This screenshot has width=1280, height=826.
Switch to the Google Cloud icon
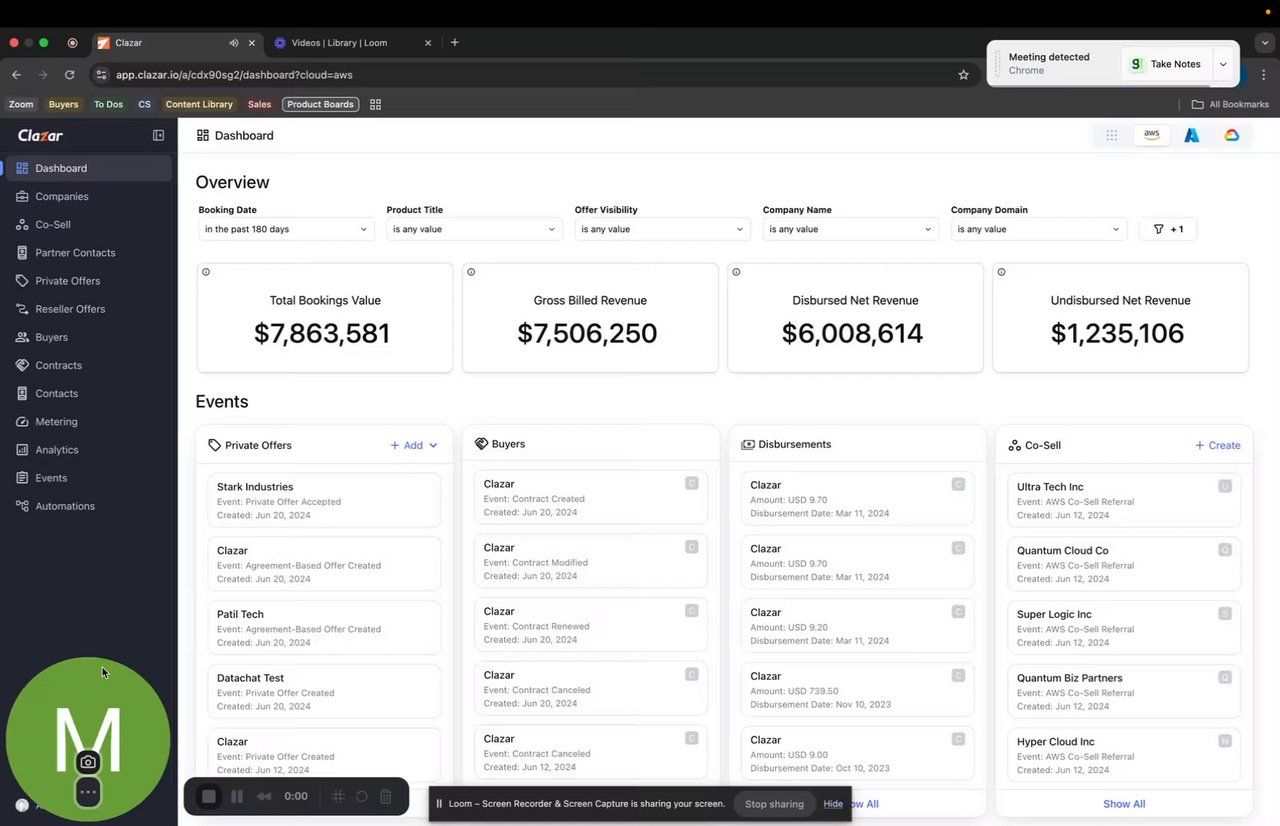click(1232, 135)
